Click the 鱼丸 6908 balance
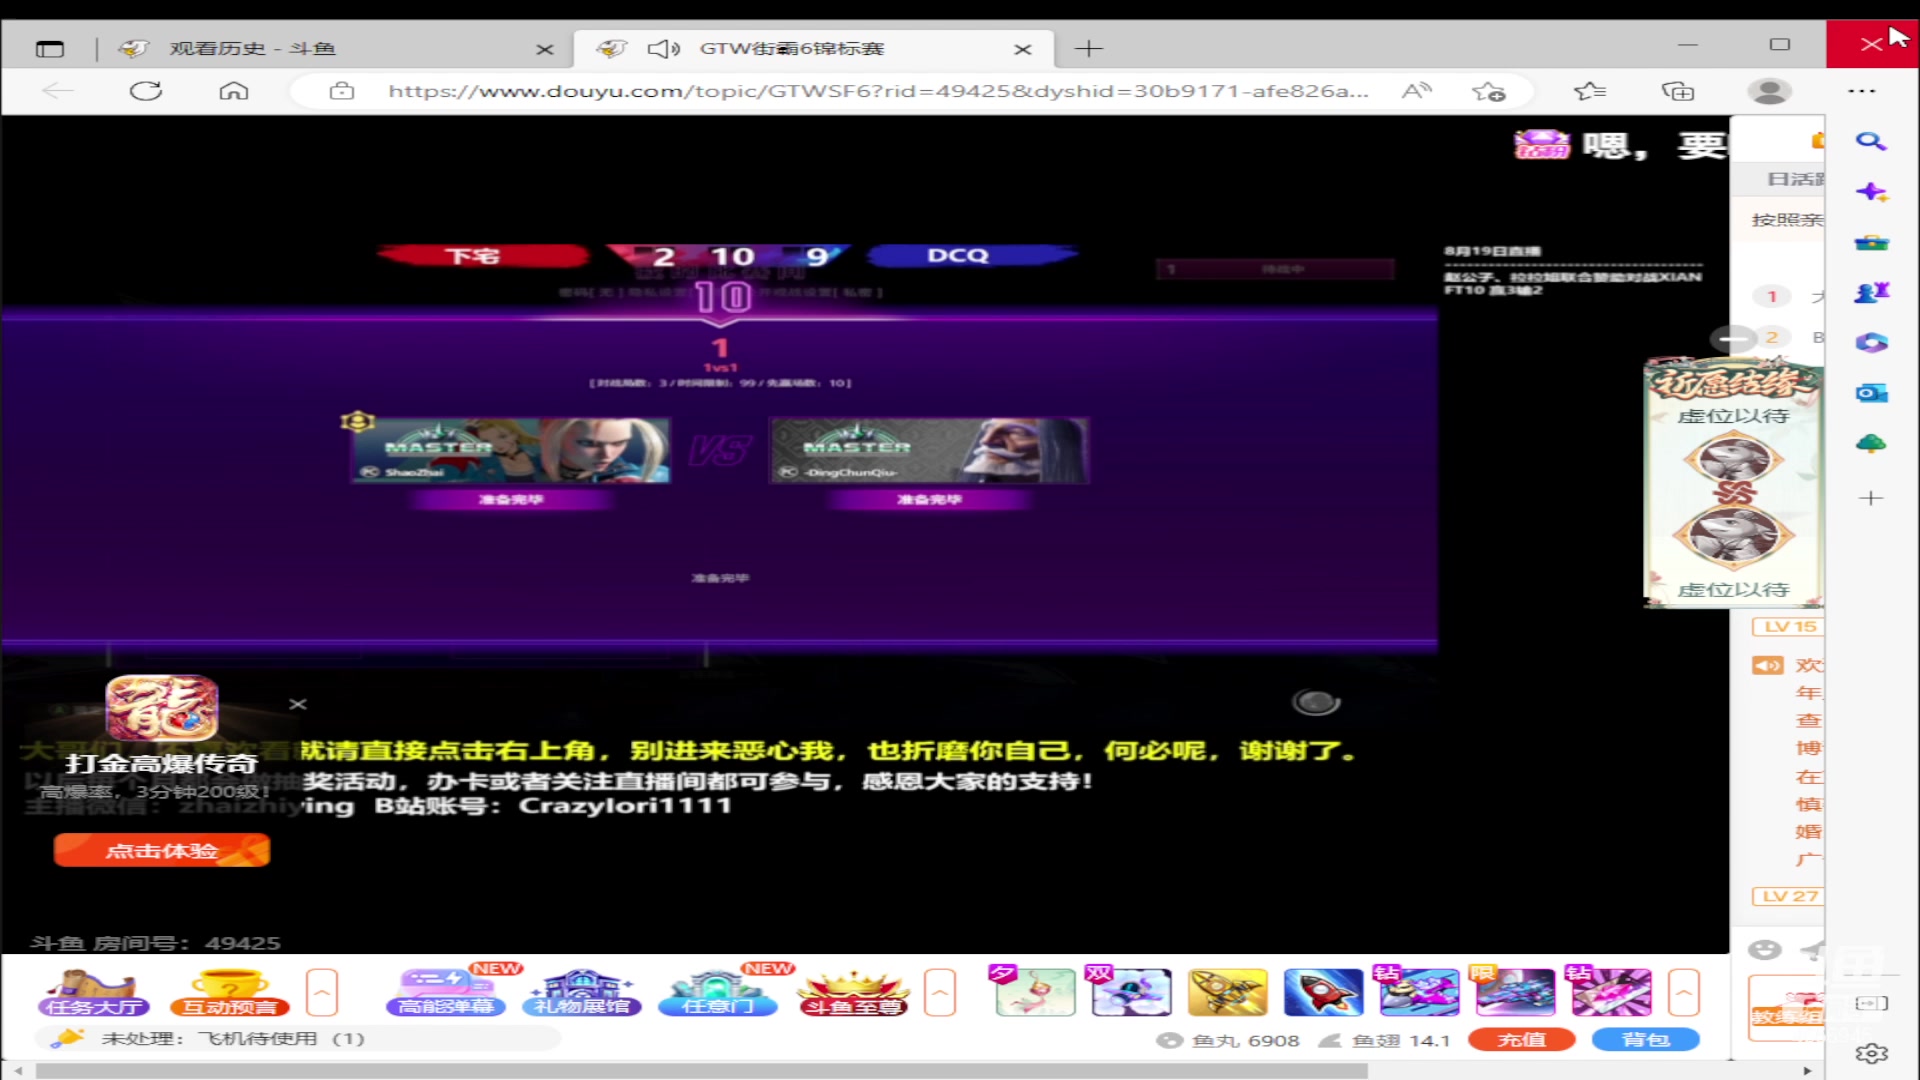The width and height of the screenshot is (1920, 1080). 1228,1041
